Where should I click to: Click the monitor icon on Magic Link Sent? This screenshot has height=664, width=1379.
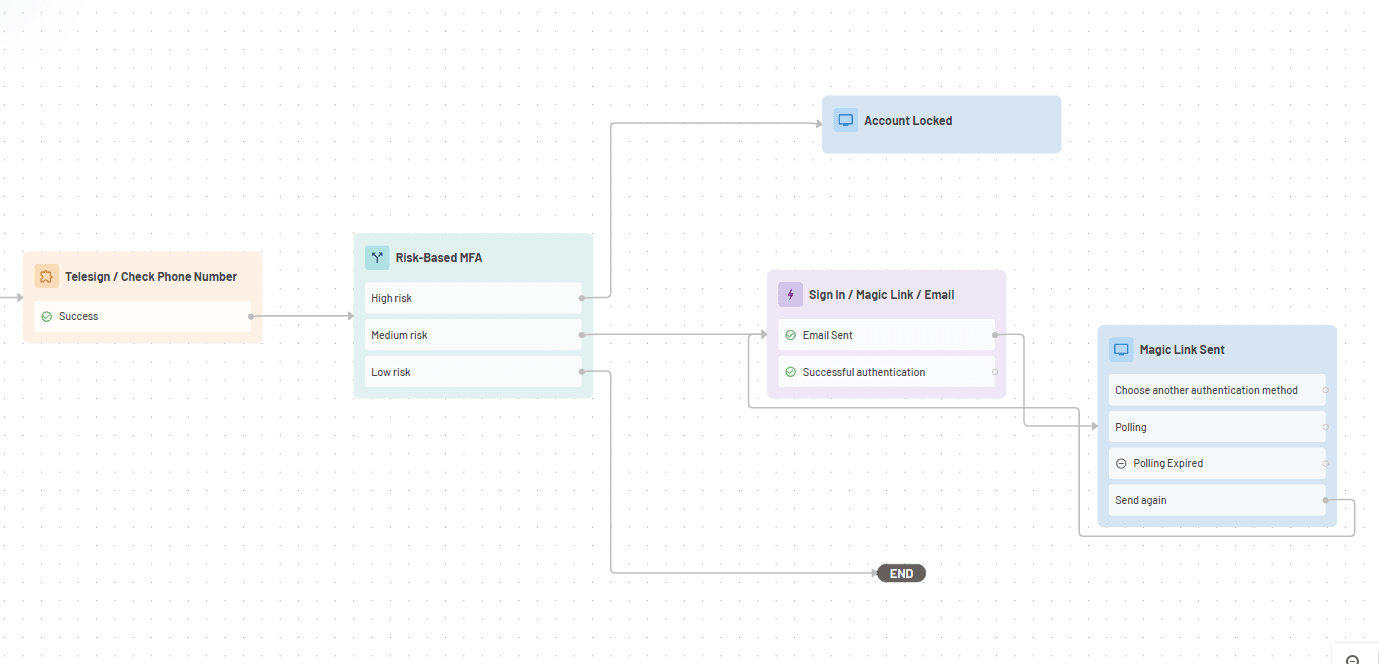pos(1121,349)
